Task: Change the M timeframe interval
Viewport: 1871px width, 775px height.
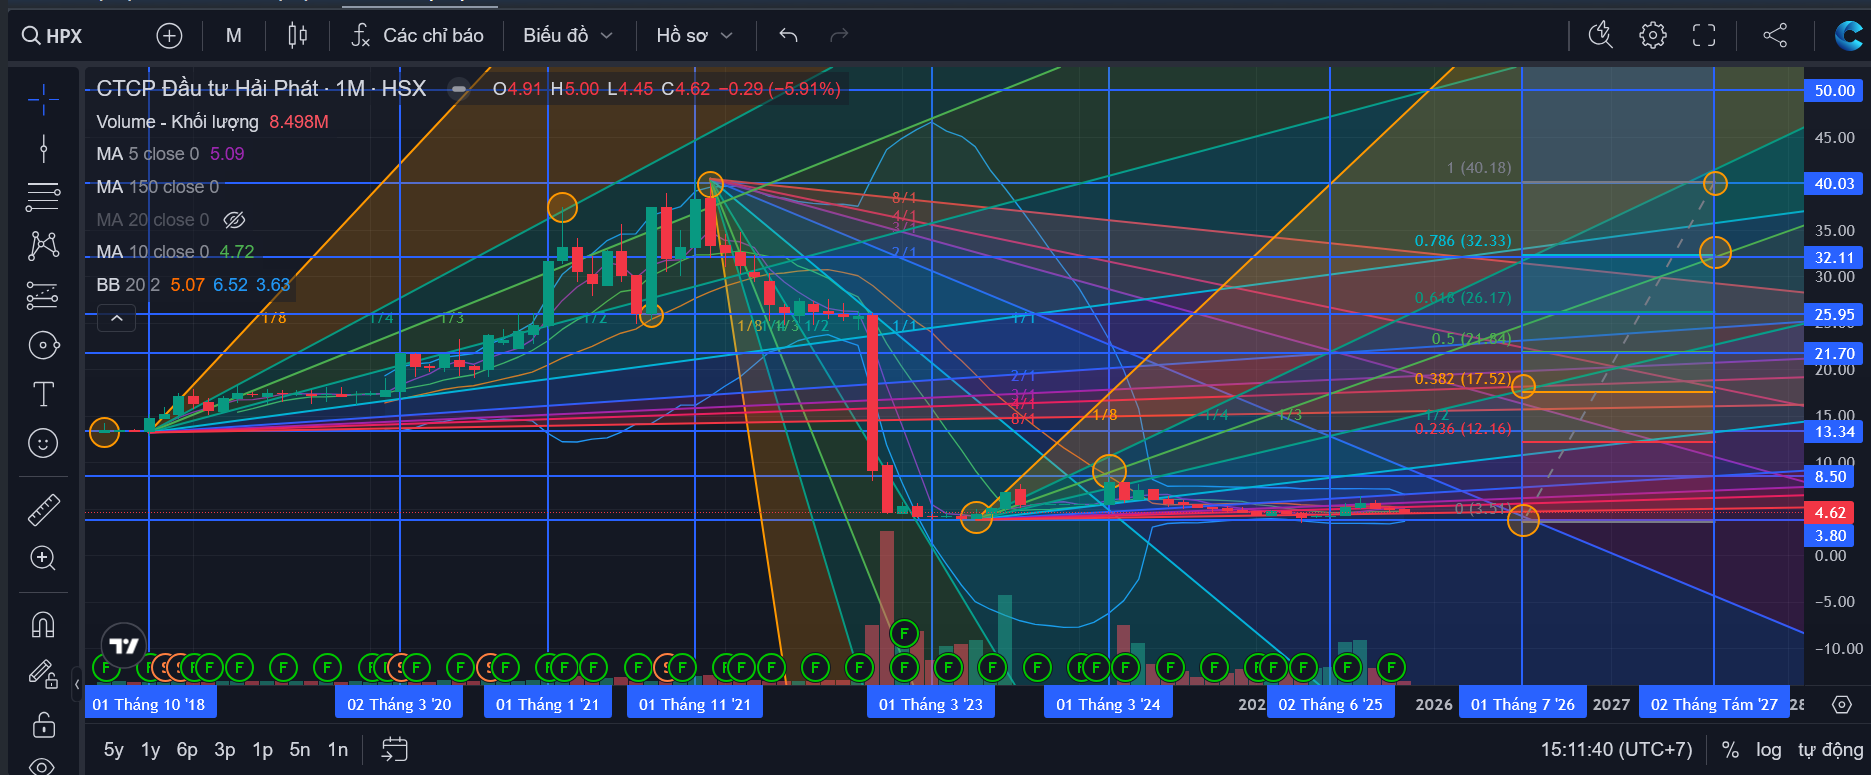Action: [233, 36]
